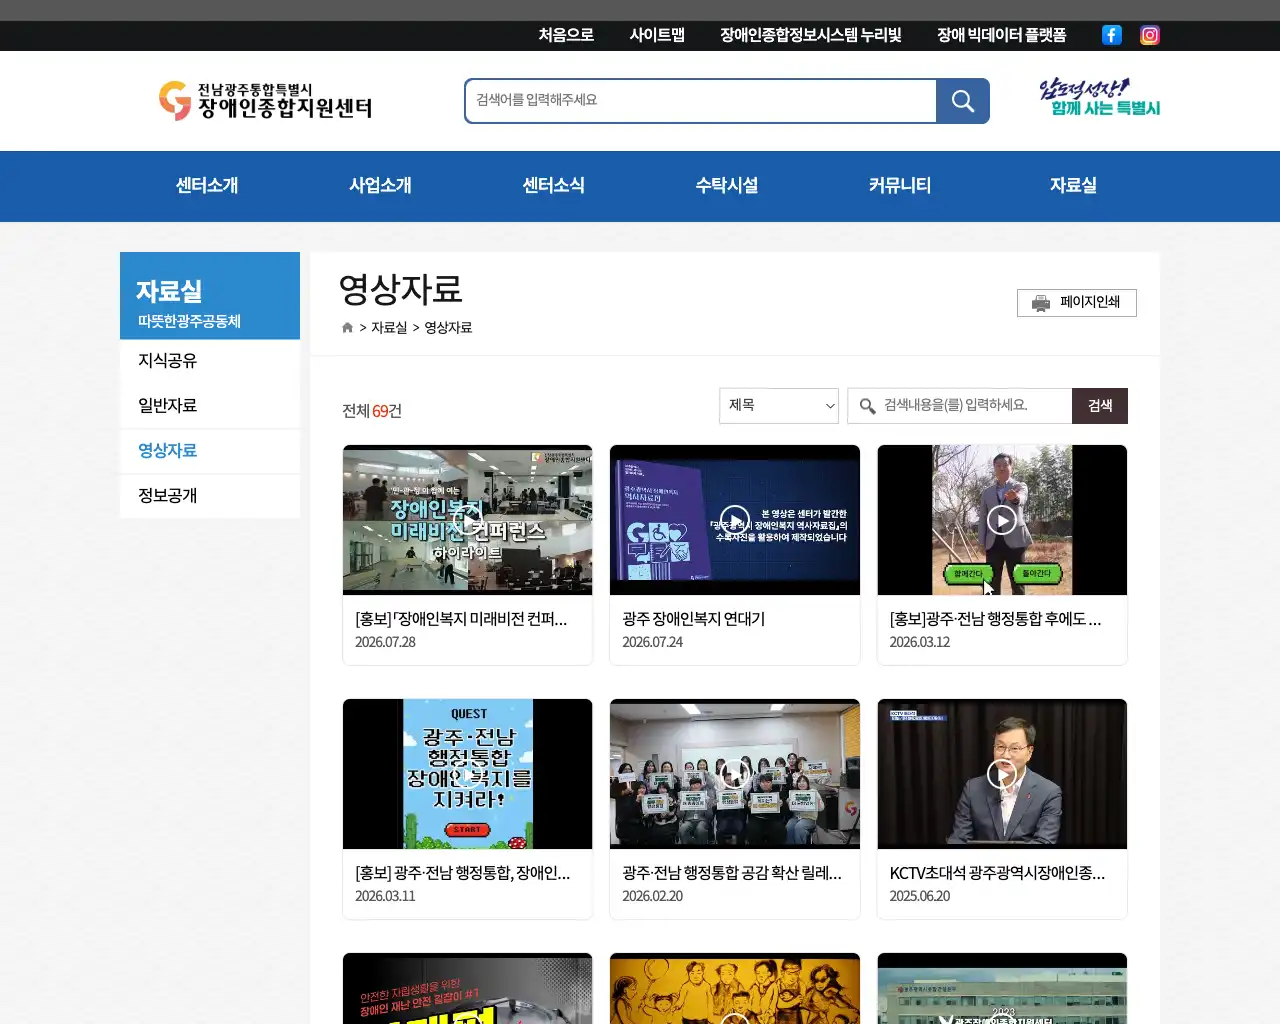1280x1024 pixels.
Task: Click the home icon in breadcrumb
Action: click(347, 328)
